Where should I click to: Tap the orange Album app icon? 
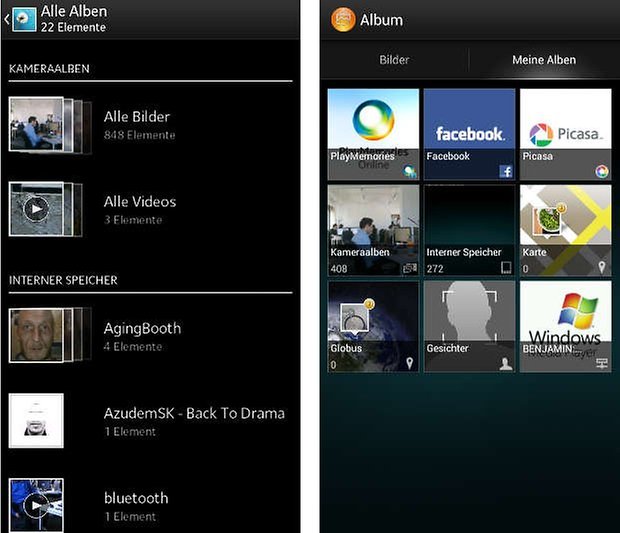point(343,19)
